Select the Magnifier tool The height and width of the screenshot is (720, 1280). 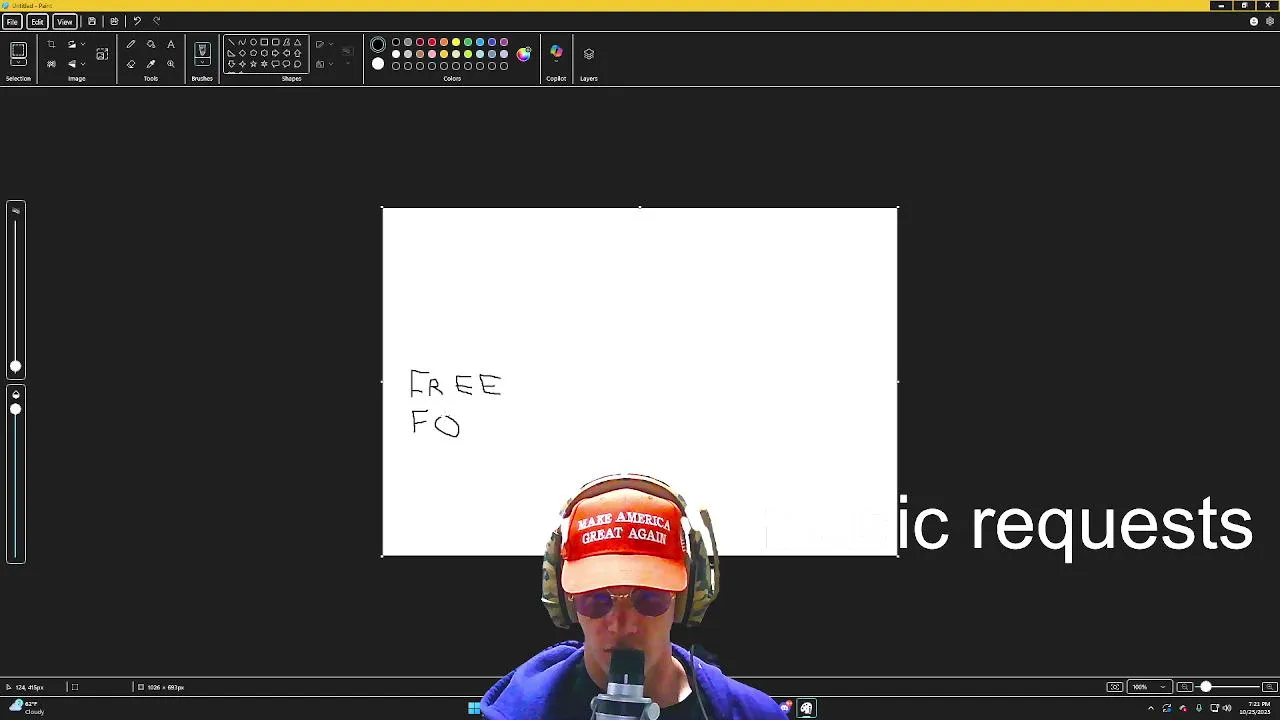[171, 64]
